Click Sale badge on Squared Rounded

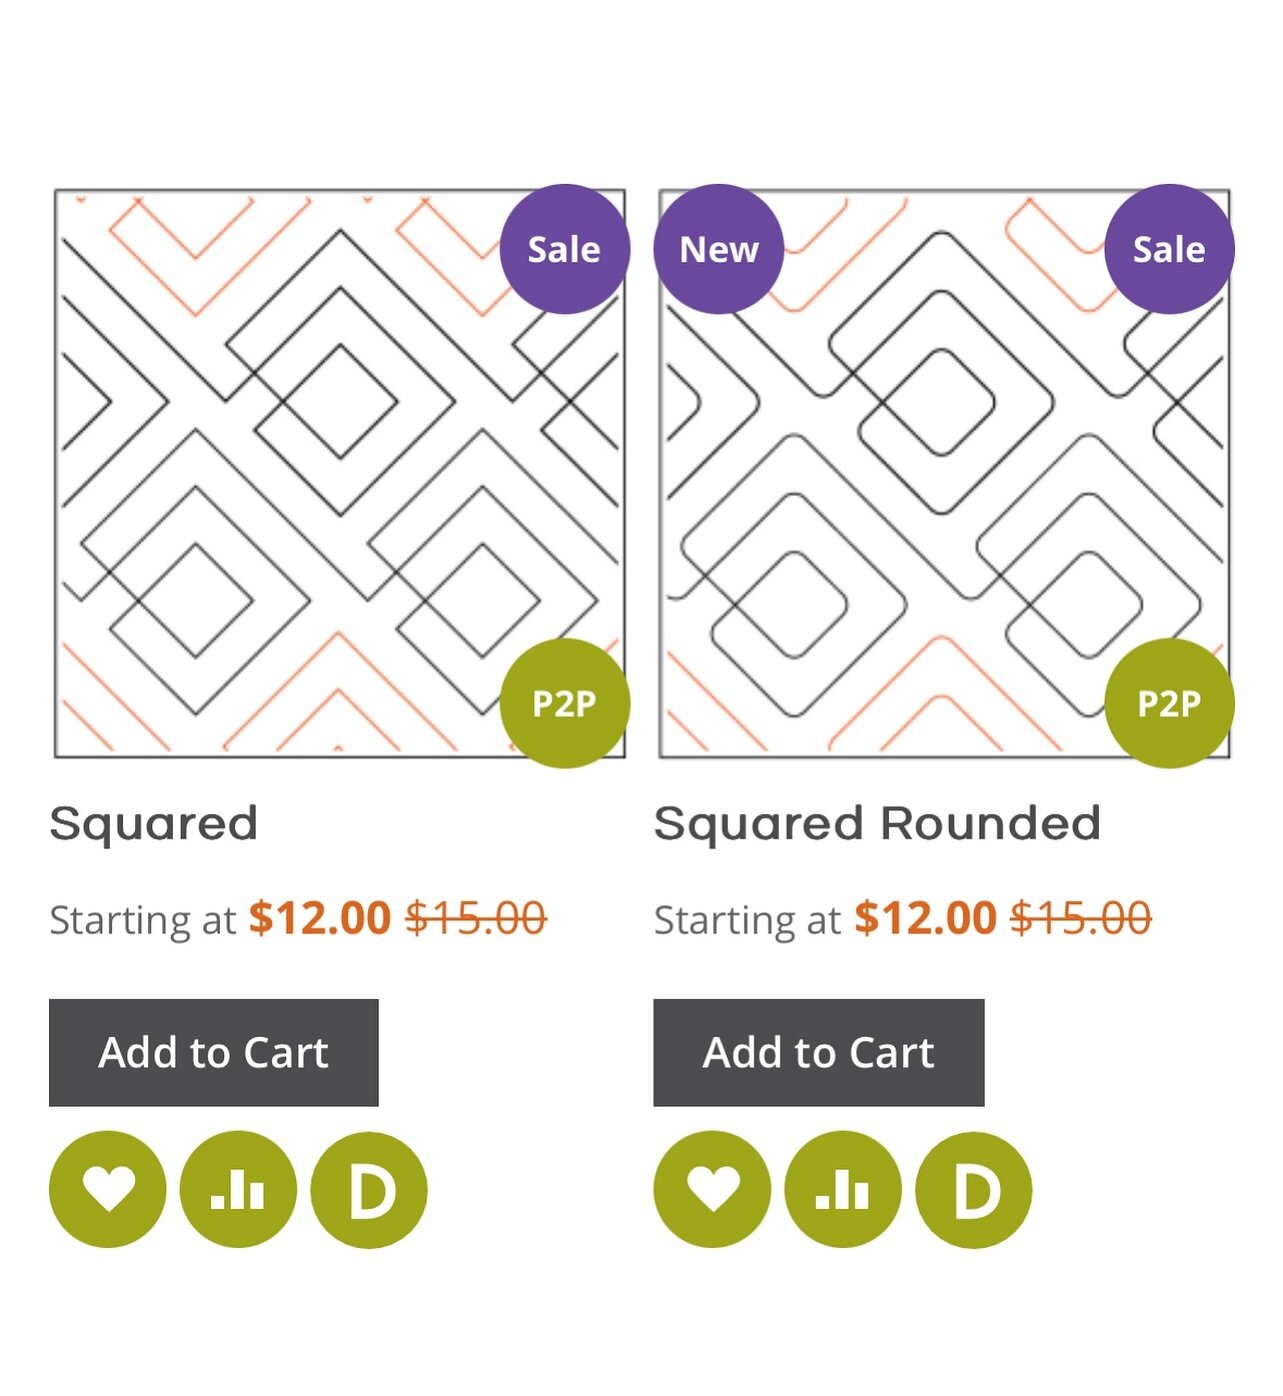pos(1169,249)
